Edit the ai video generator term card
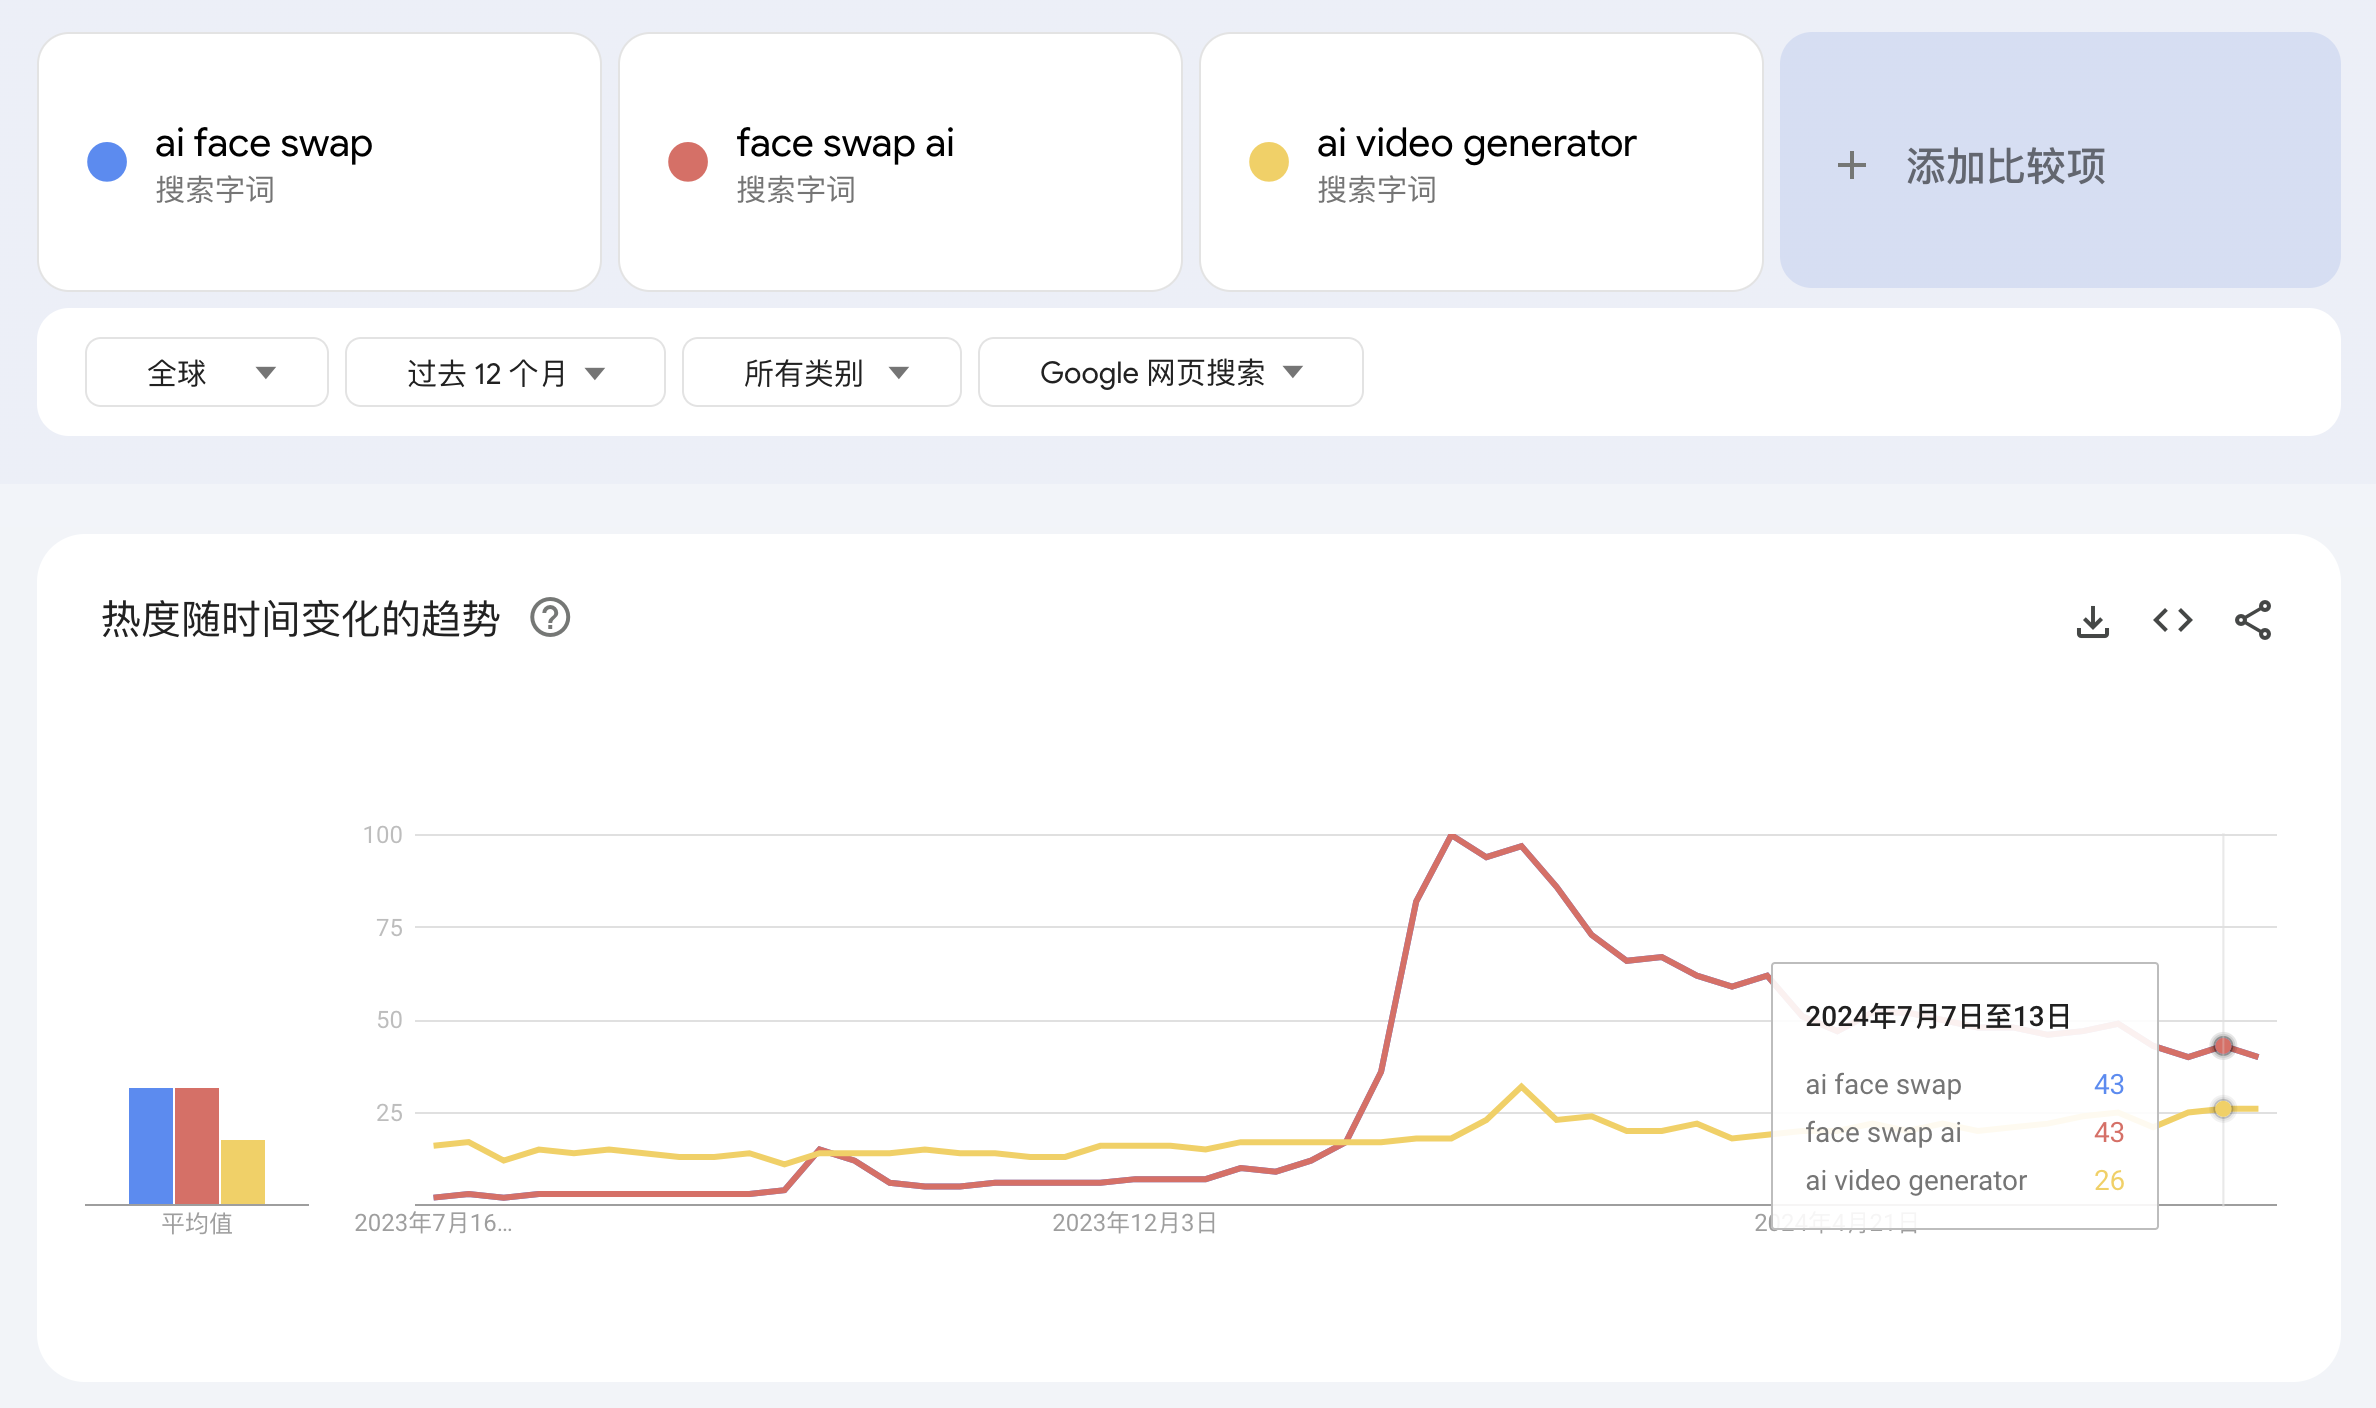The height and width of the screenshot is (1408, 2376). pyautogui.click(x=1481, y=163)
